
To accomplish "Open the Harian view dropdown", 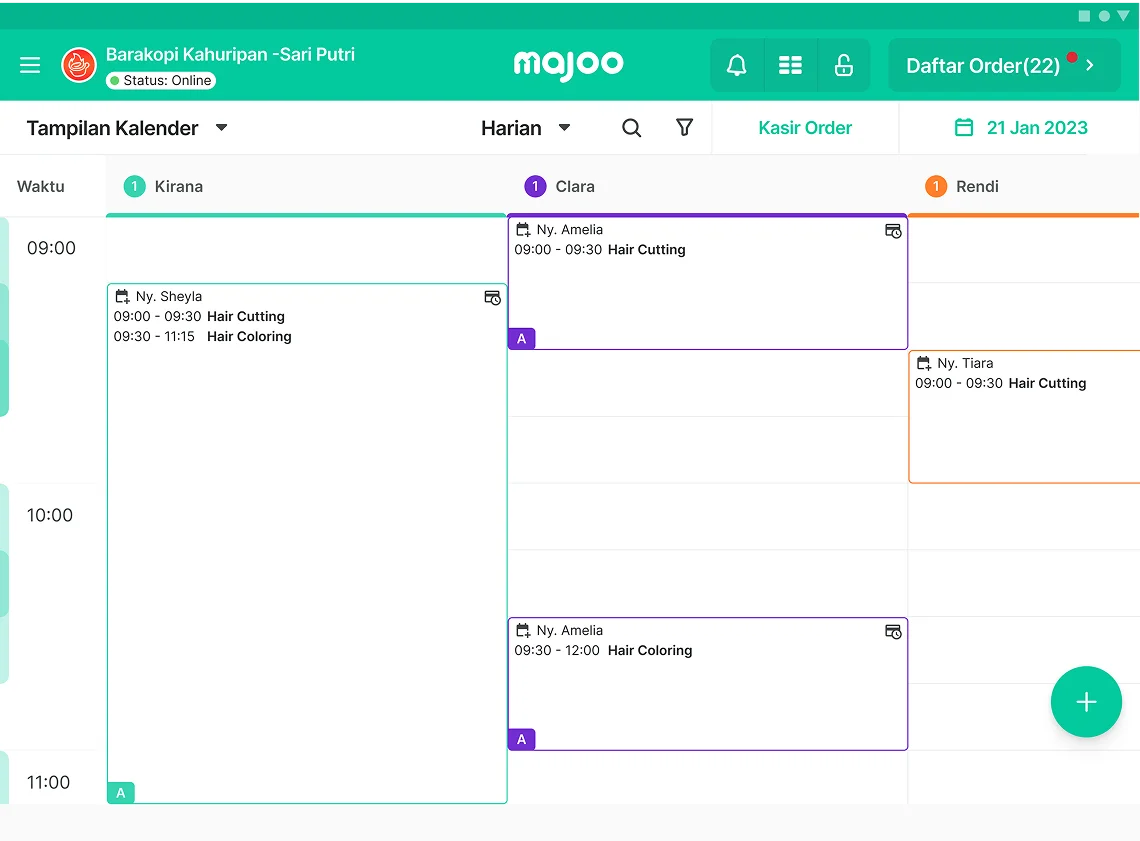I will click(x=564, y=128).
